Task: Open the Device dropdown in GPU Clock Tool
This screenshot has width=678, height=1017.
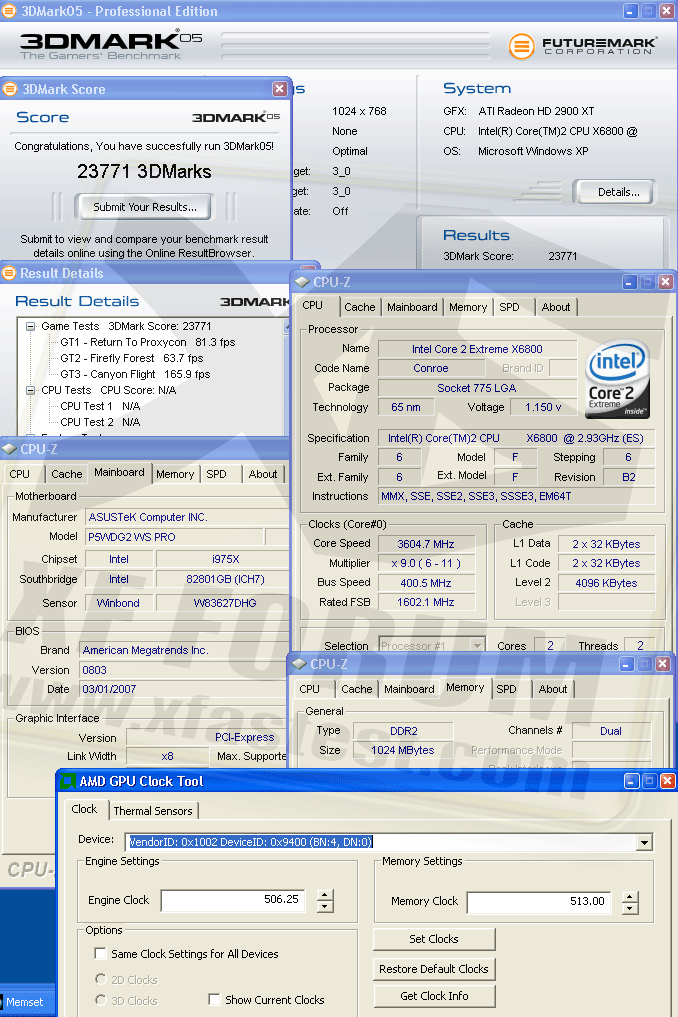Action: (644, 843)
